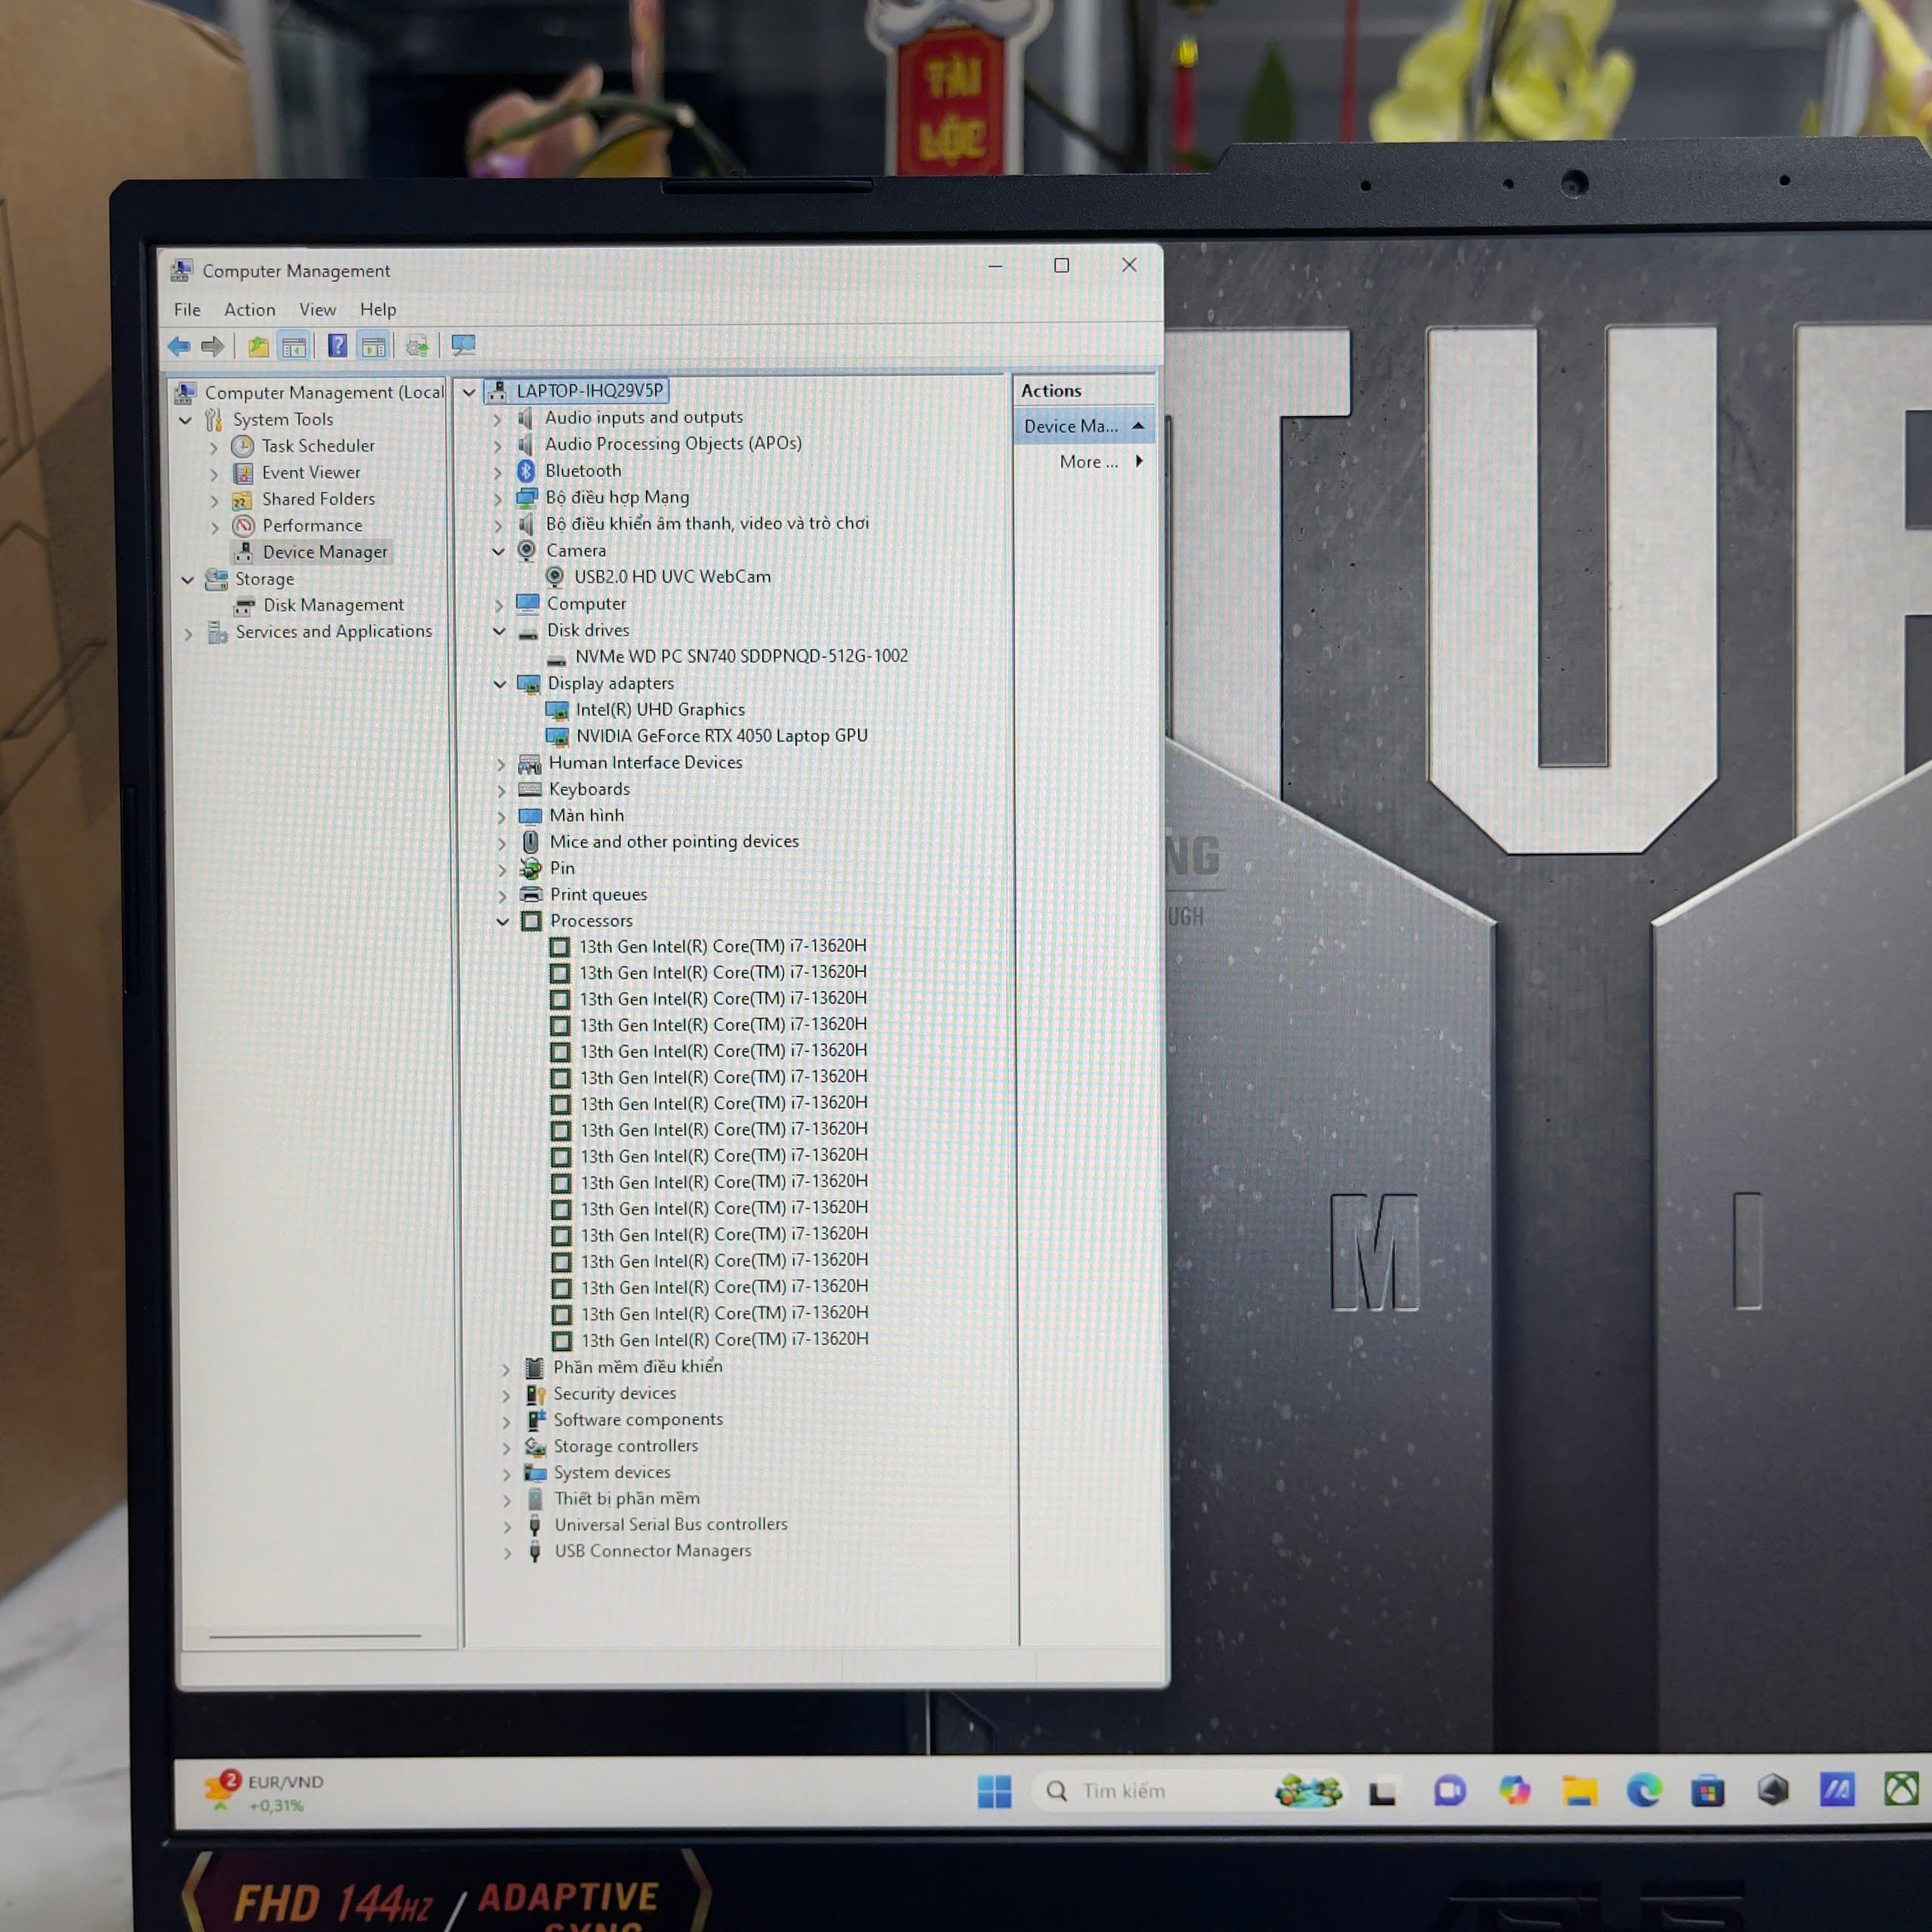The width and height of the screenshot is (1932, 1932).
Task: Collapse the Storage node
Action: [187, 580]
